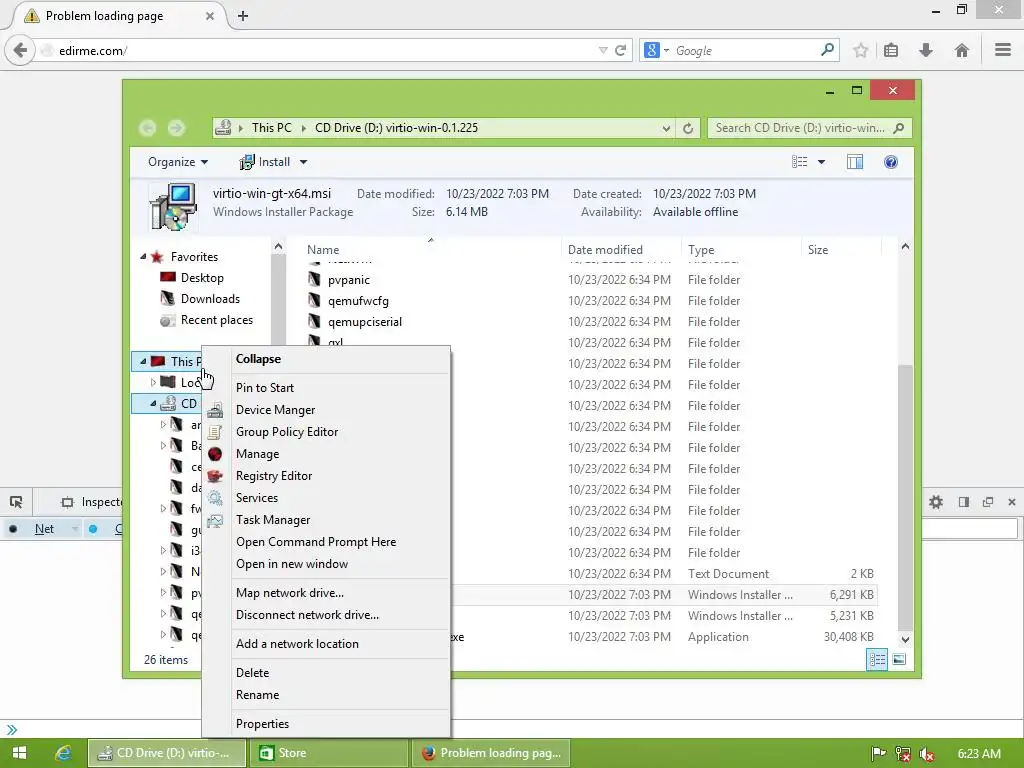Viewport: 1024px width, 768px height.
Task: Open Properties from the context menu
Action: click(262, 724)
